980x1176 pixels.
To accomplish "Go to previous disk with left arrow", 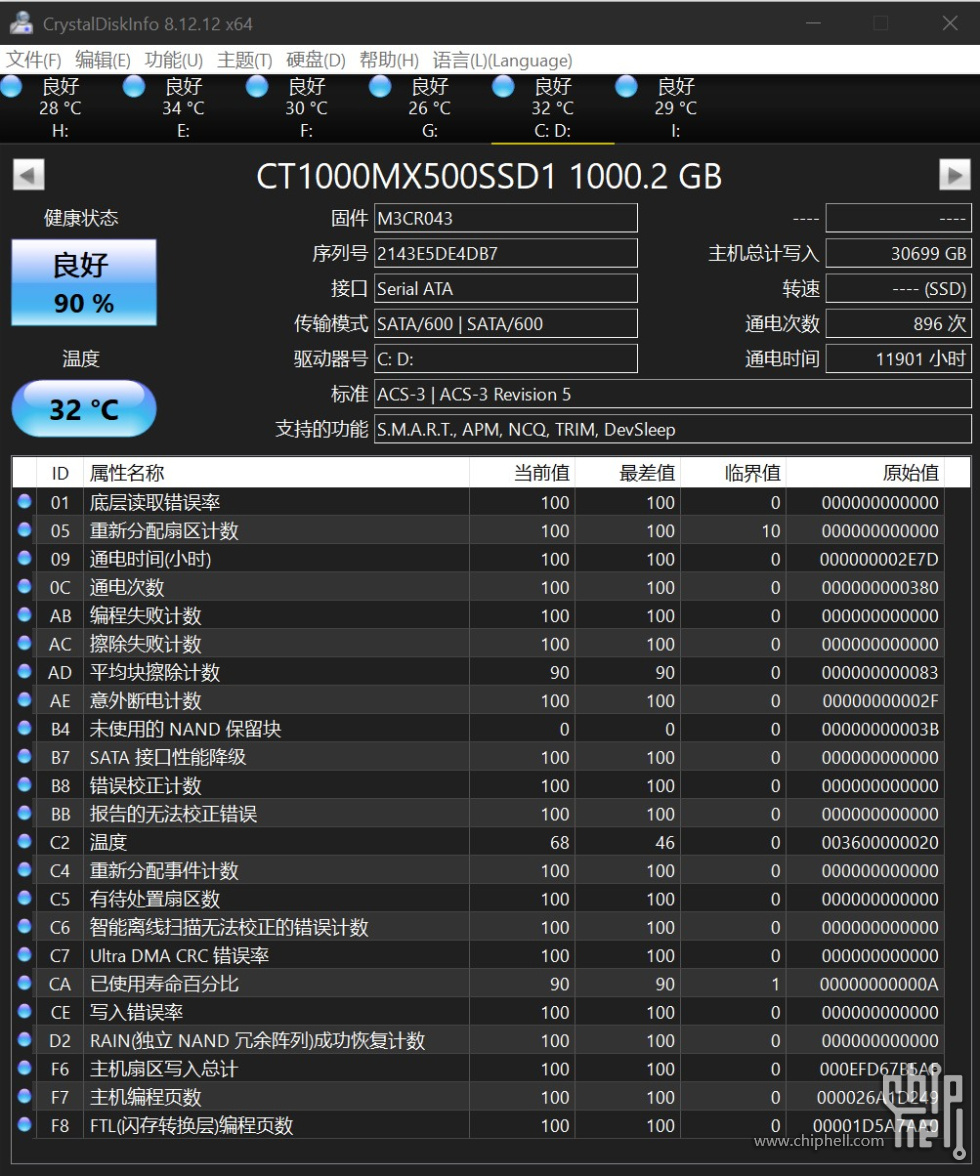I will point(28,176).
